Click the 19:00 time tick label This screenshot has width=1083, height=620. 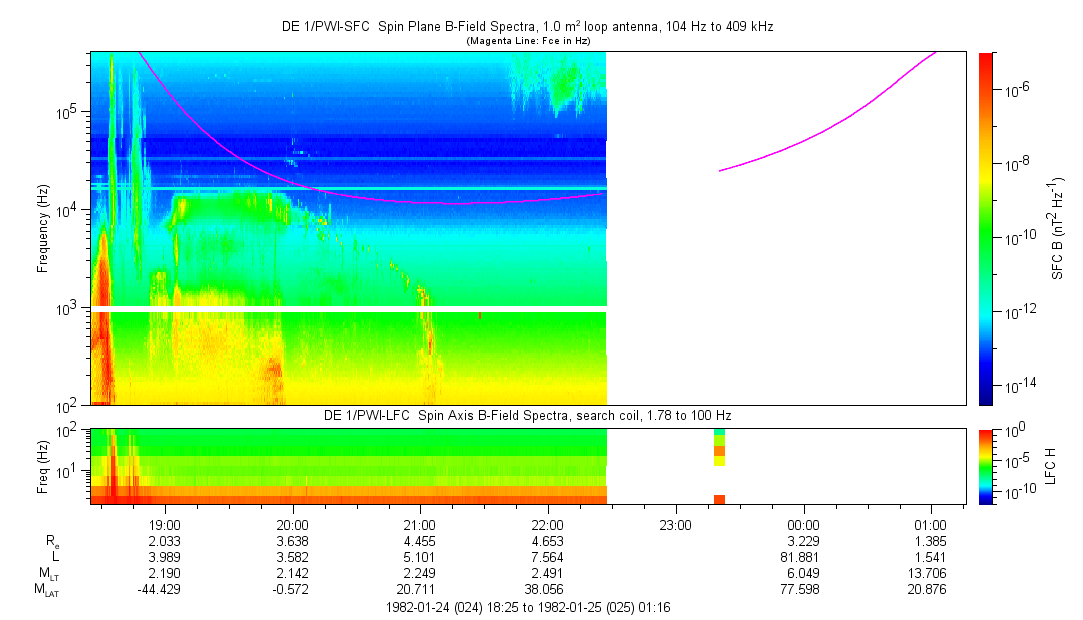[165, 525]
